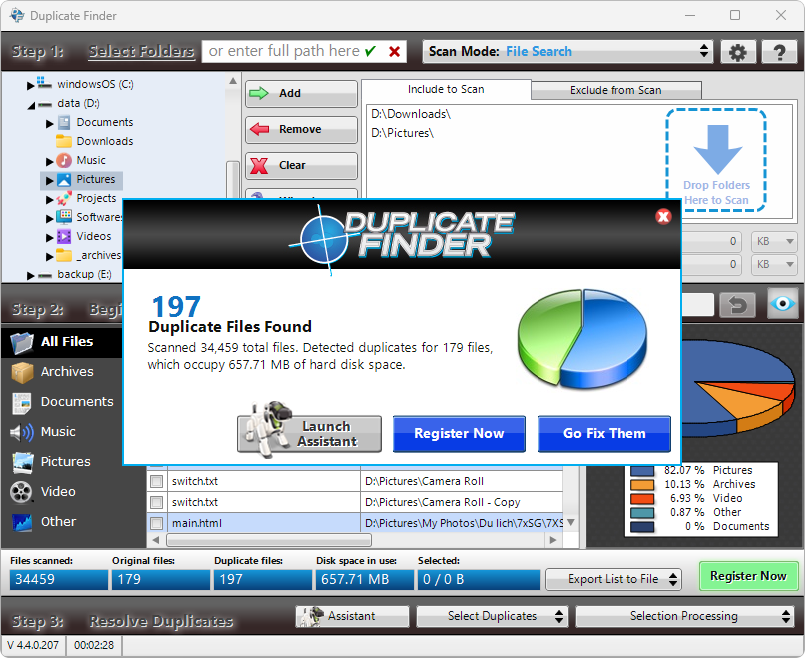Toggle the preview eye button
Viewport: 805px width, 658px height.
782,304
